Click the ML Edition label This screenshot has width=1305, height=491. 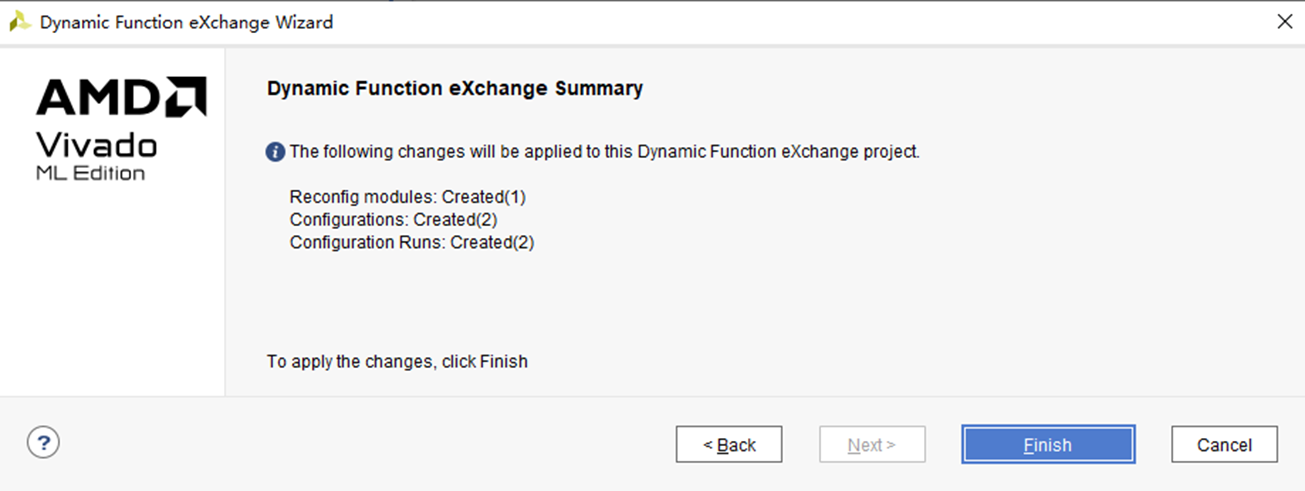tap(90, 174)
